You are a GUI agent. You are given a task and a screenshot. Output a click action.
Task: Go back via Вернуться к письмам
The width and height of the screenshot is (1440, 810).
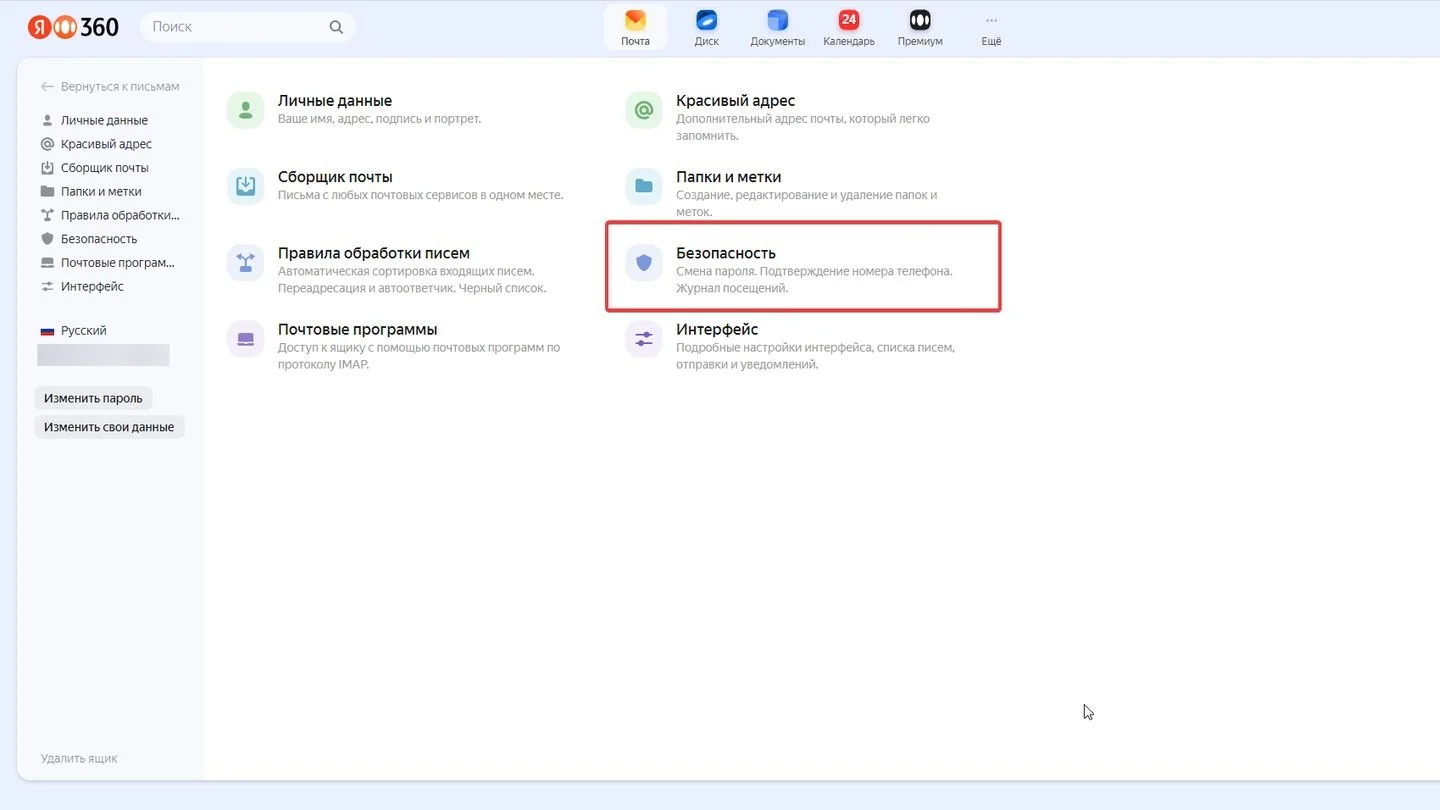[x=110, y=87]
